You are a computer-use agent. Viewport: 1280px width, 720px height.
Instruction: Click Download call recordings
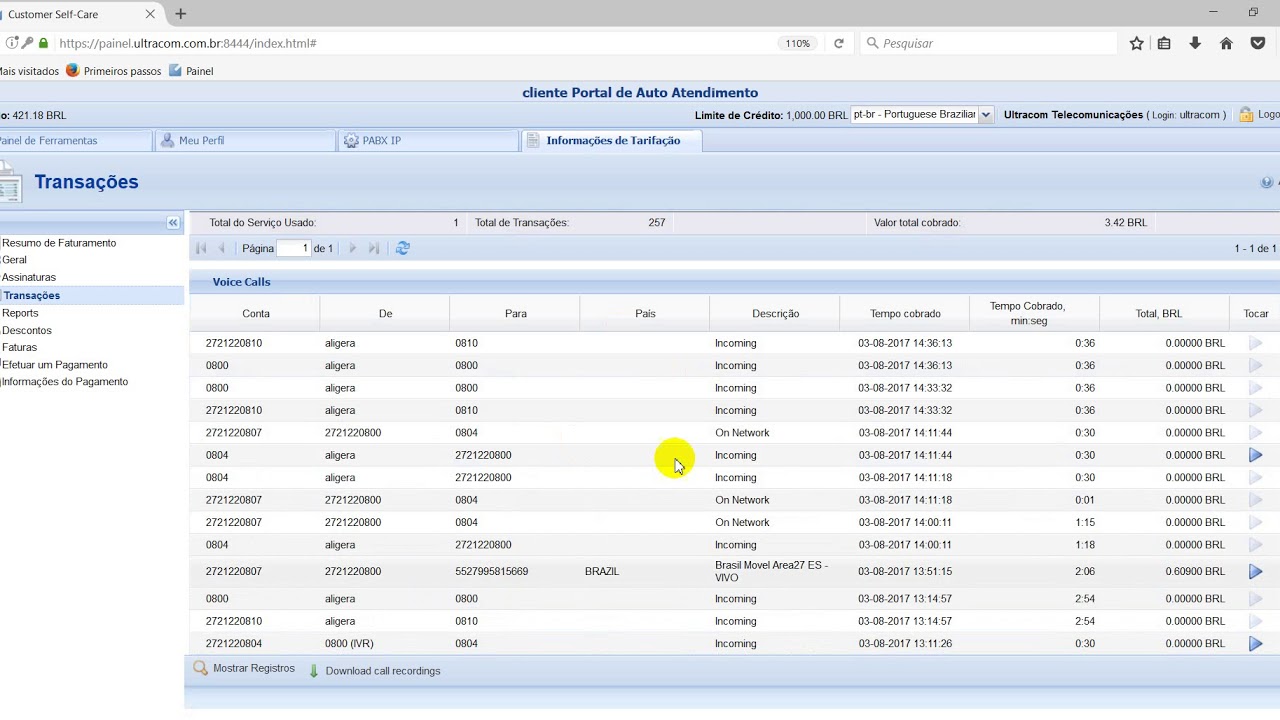pos(373,671)
